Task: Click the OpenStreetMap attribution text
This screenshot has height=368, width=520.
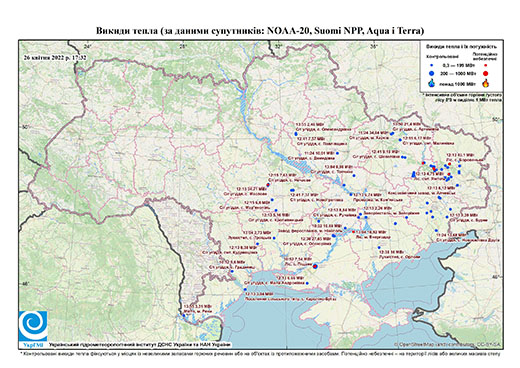Action: click(448, 344)
